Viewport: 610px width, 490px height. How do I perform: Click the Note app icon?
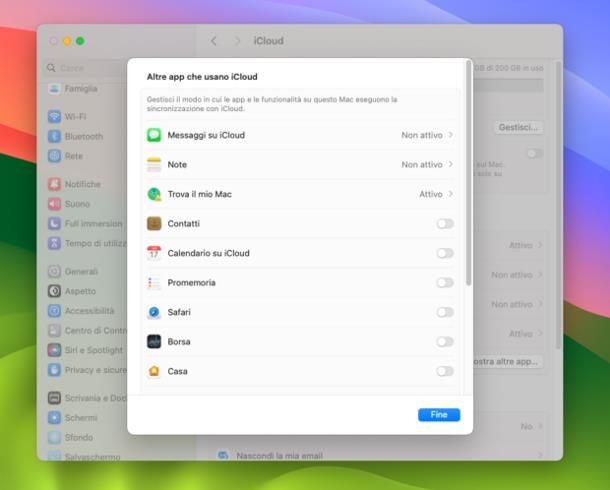tap(154, 164)
